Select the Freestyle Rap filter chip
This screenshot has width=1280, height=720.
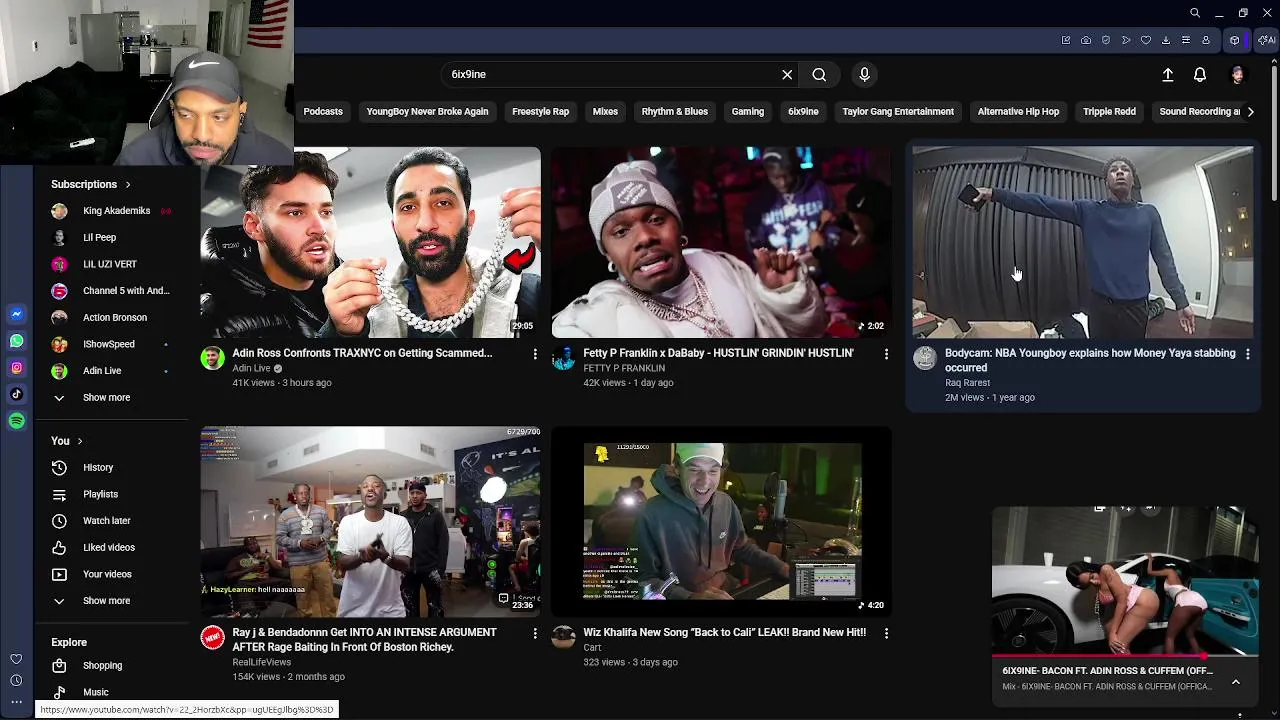pos(540,111)
